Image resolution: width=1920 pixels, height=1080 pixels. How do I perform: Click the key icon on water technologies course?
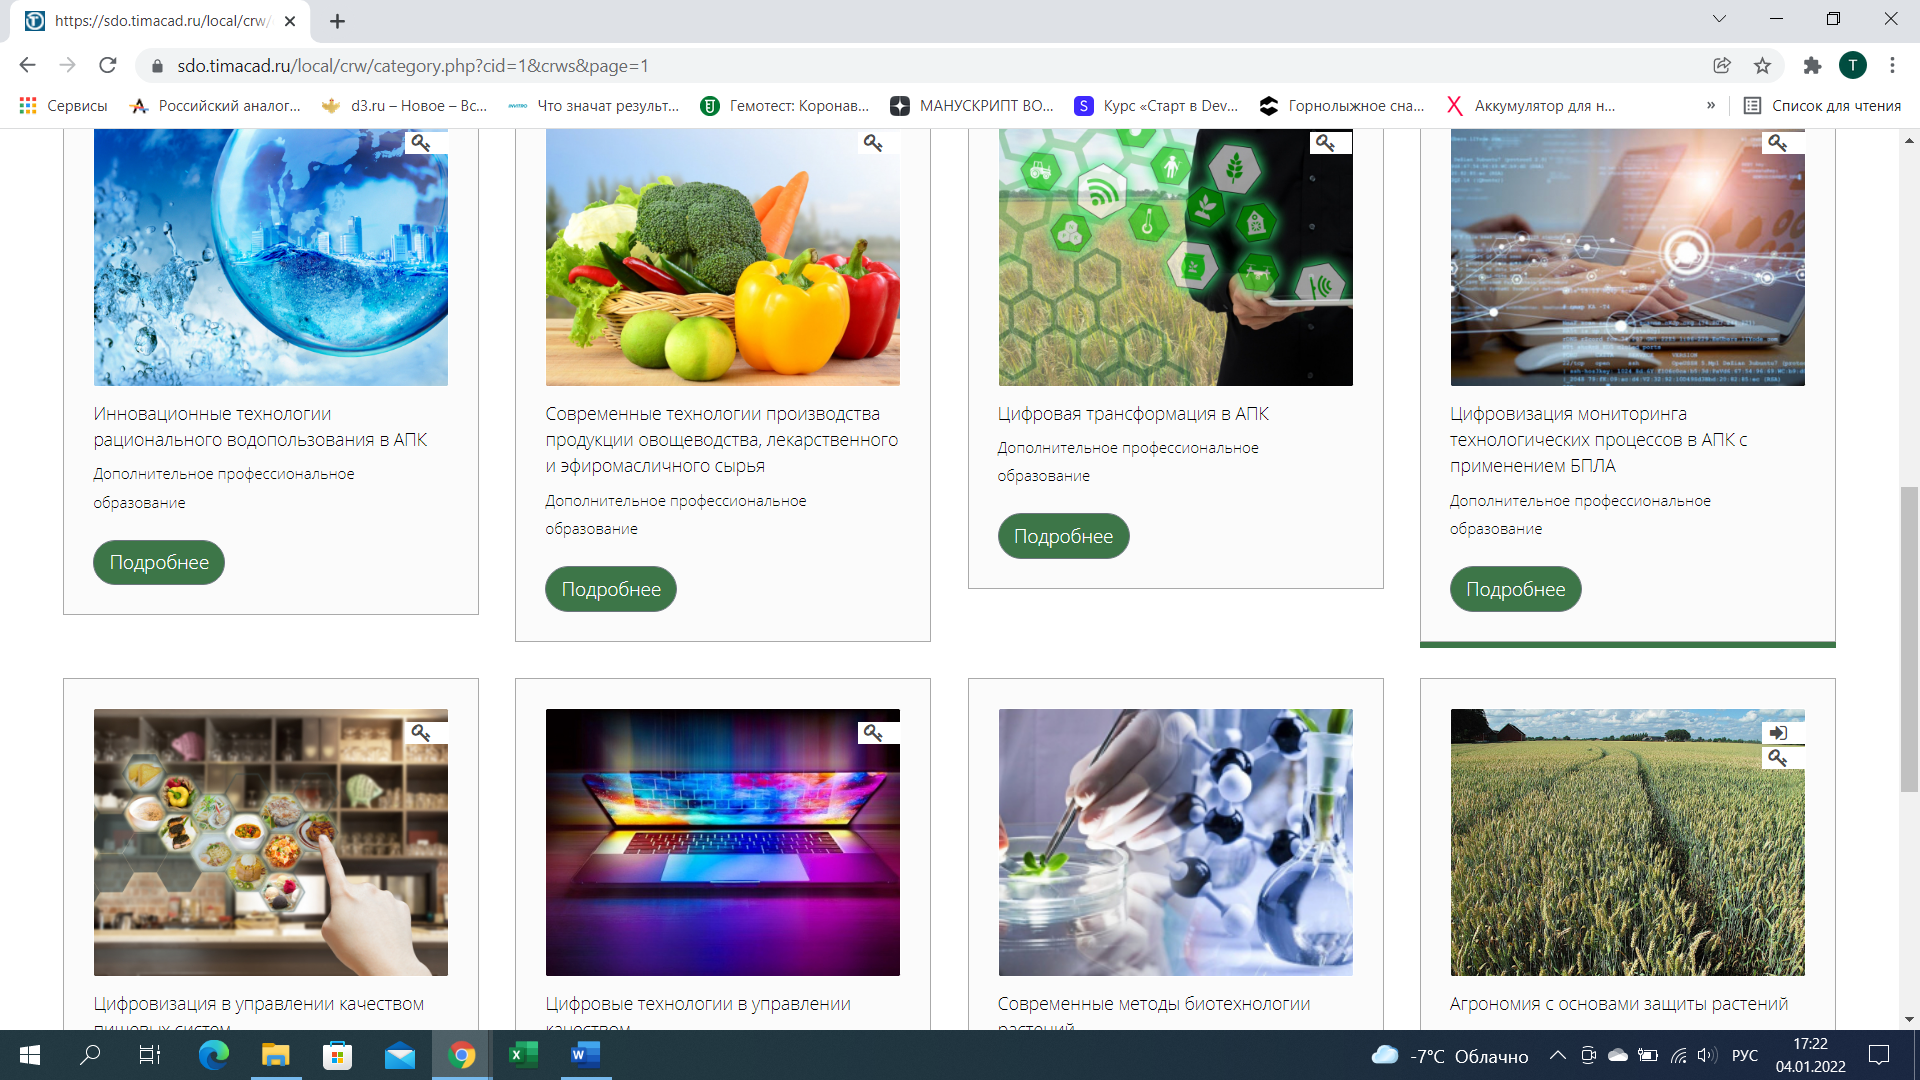(x=421, y=143)
